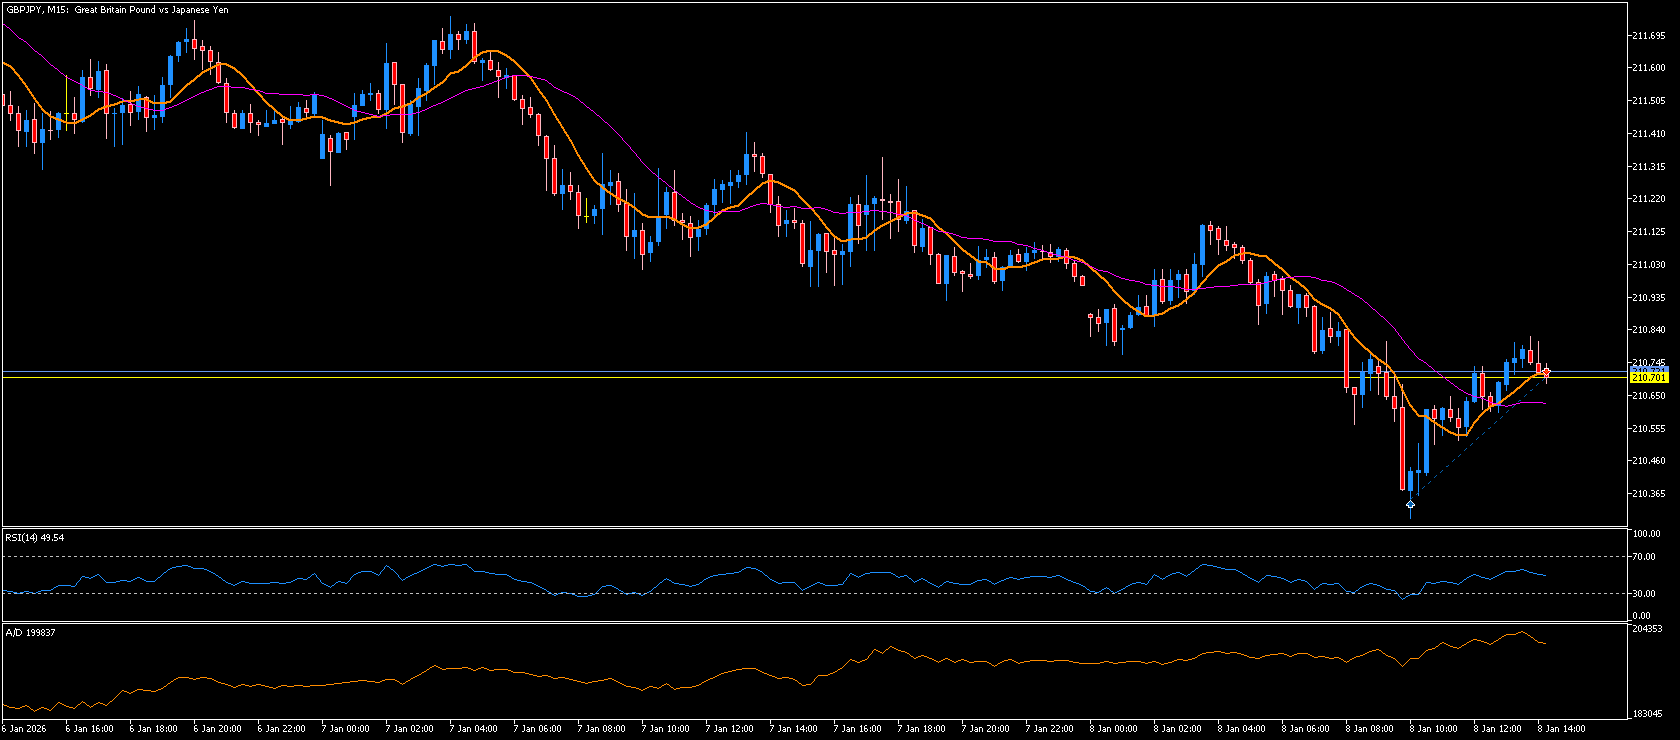The height and width of the screenshot is (740, 1680).
Task: Click the 211.030 price scale label
Action: pos(1648,265)
